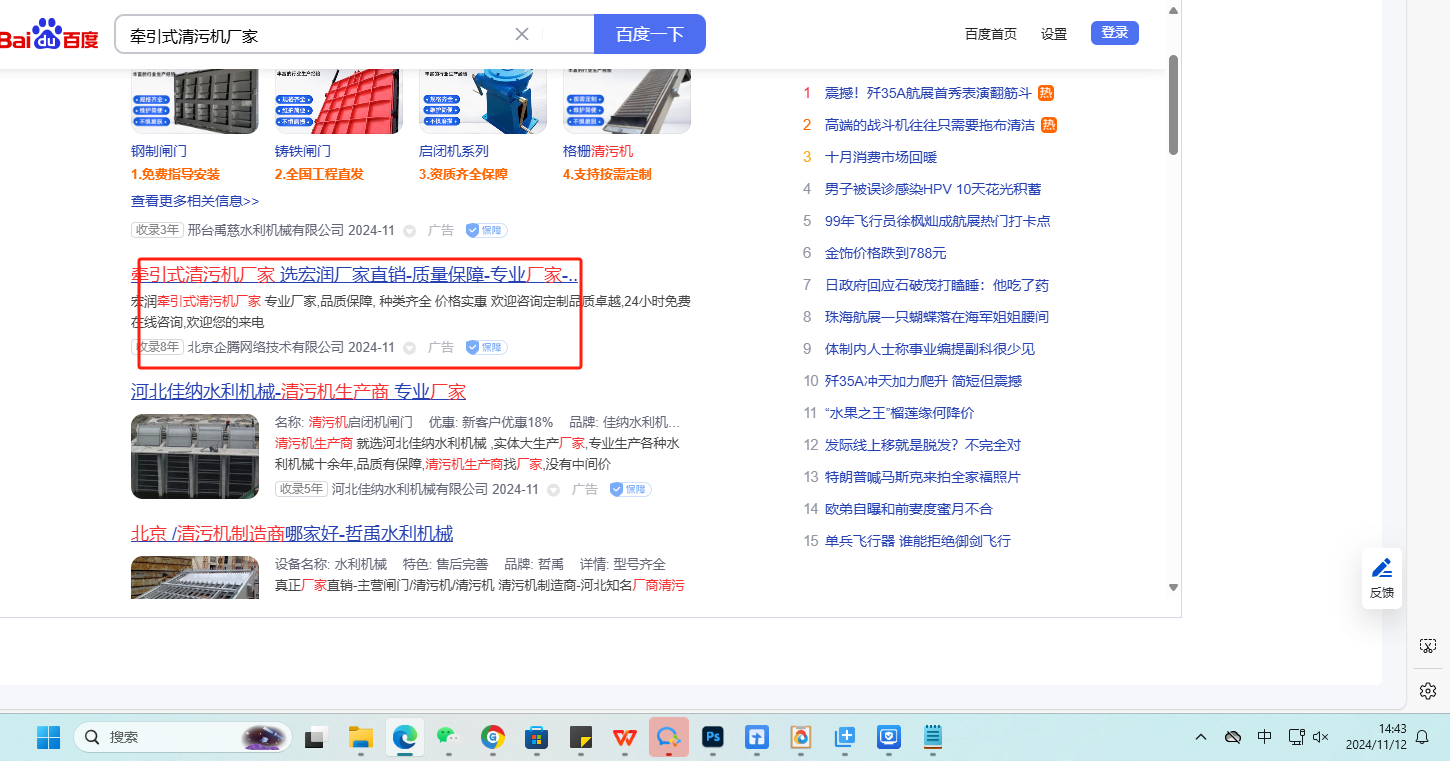The image size is (1450, 761).
Task: Click the 格栅清污机 link
Action: [598, 152]
